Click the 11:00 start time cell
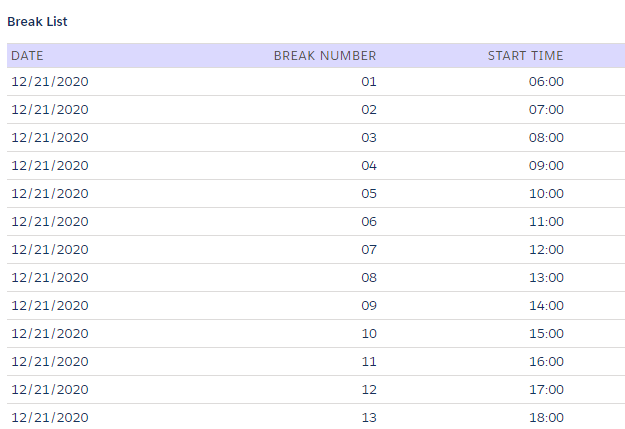This screenshot has height=429, width=625. [x=546, y=222]
